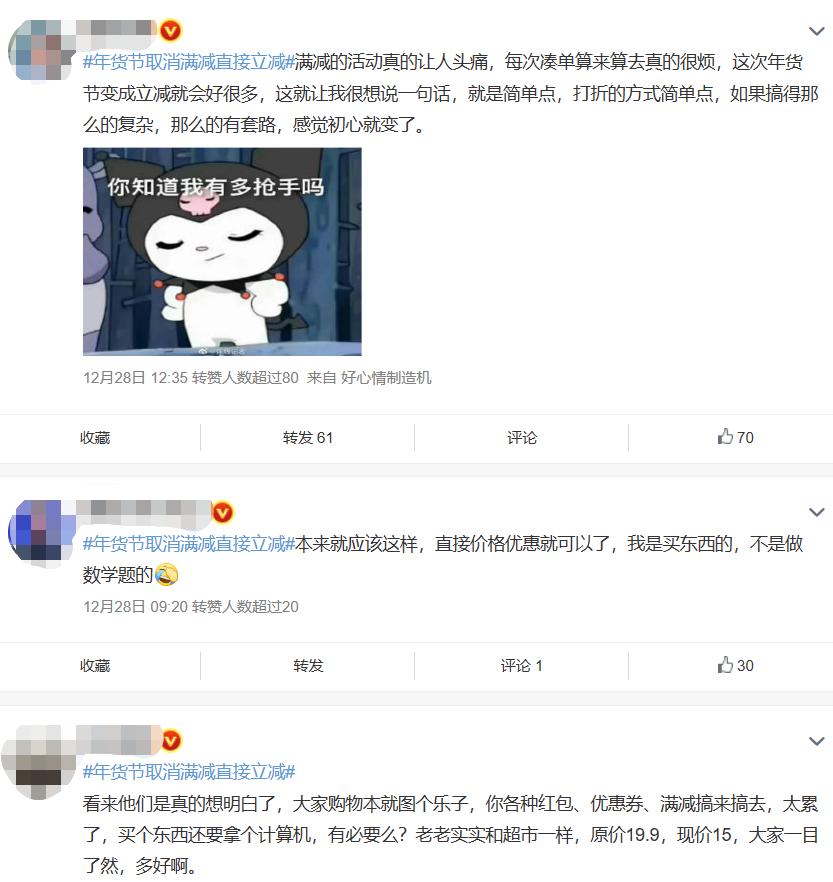Like the second post with 30 likes
Image resolution: width=833 pixels, height=882 pixels.
click(x=735, y=665)
